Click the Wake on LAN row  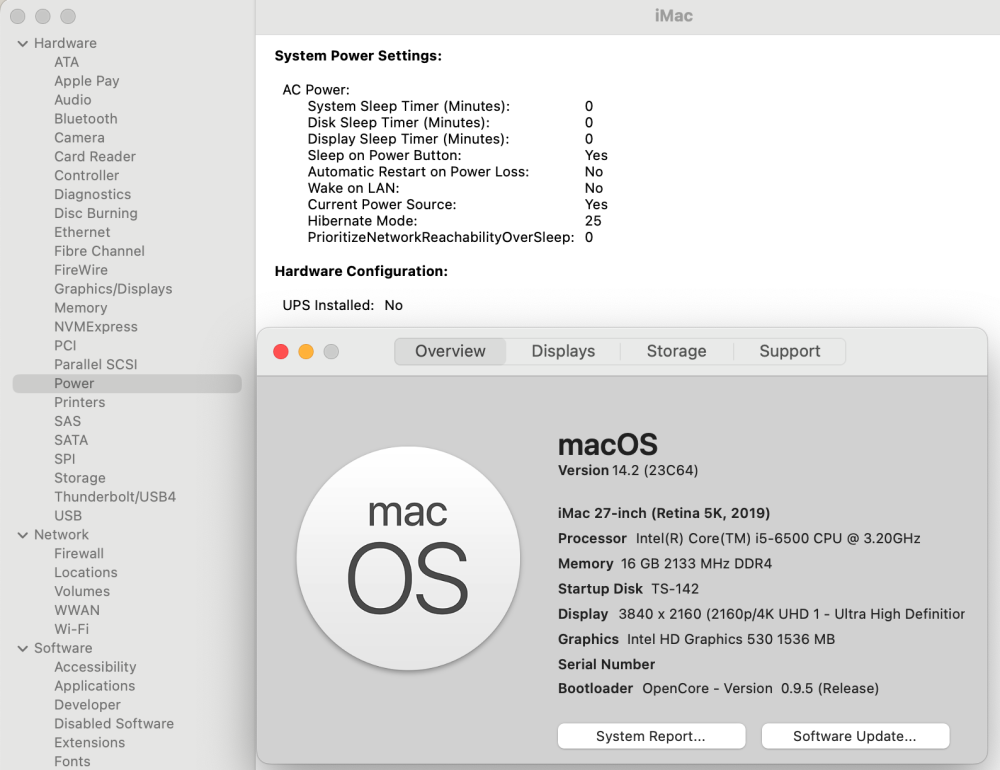pyautogui.click(x=455, y=188)
